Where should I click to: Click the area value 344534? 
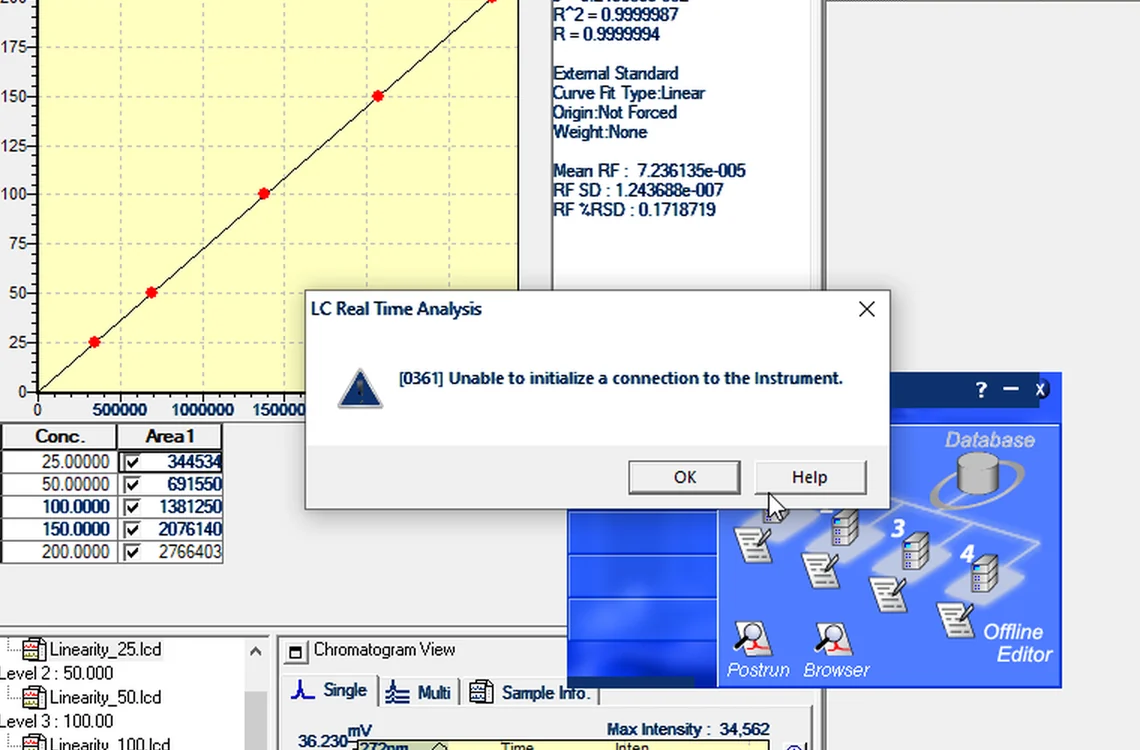(x=194, y=462)
